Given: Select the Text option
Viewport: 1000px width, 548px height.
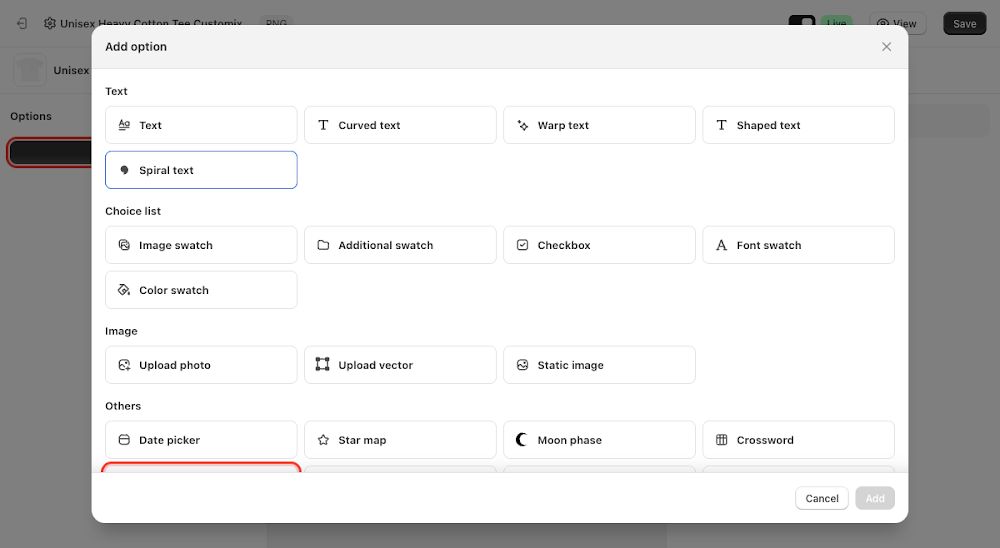Looking at the screenshot, I should (201, 125).
